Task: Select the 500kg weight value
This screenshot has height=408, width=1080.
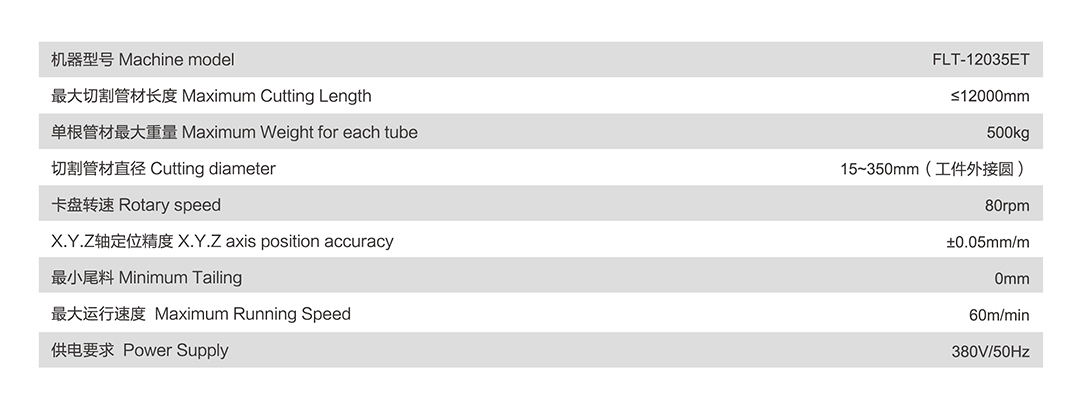Action: coord(1007,133)
